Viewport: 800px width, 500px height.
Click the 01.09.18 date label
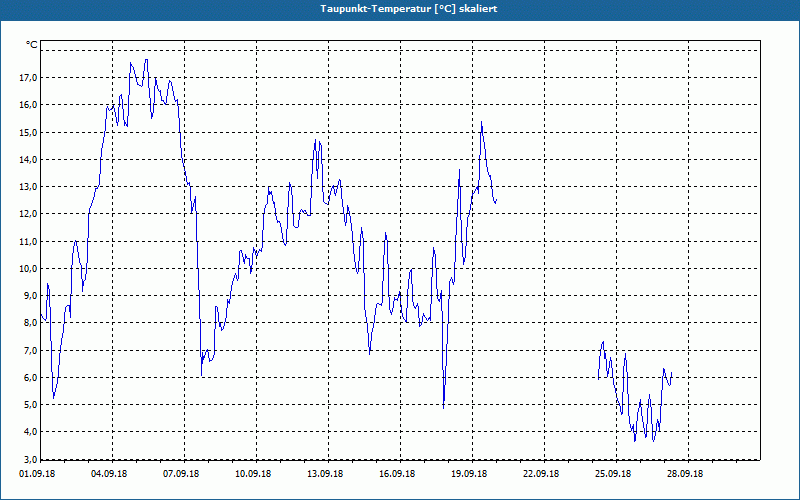(x=37, y=473)
